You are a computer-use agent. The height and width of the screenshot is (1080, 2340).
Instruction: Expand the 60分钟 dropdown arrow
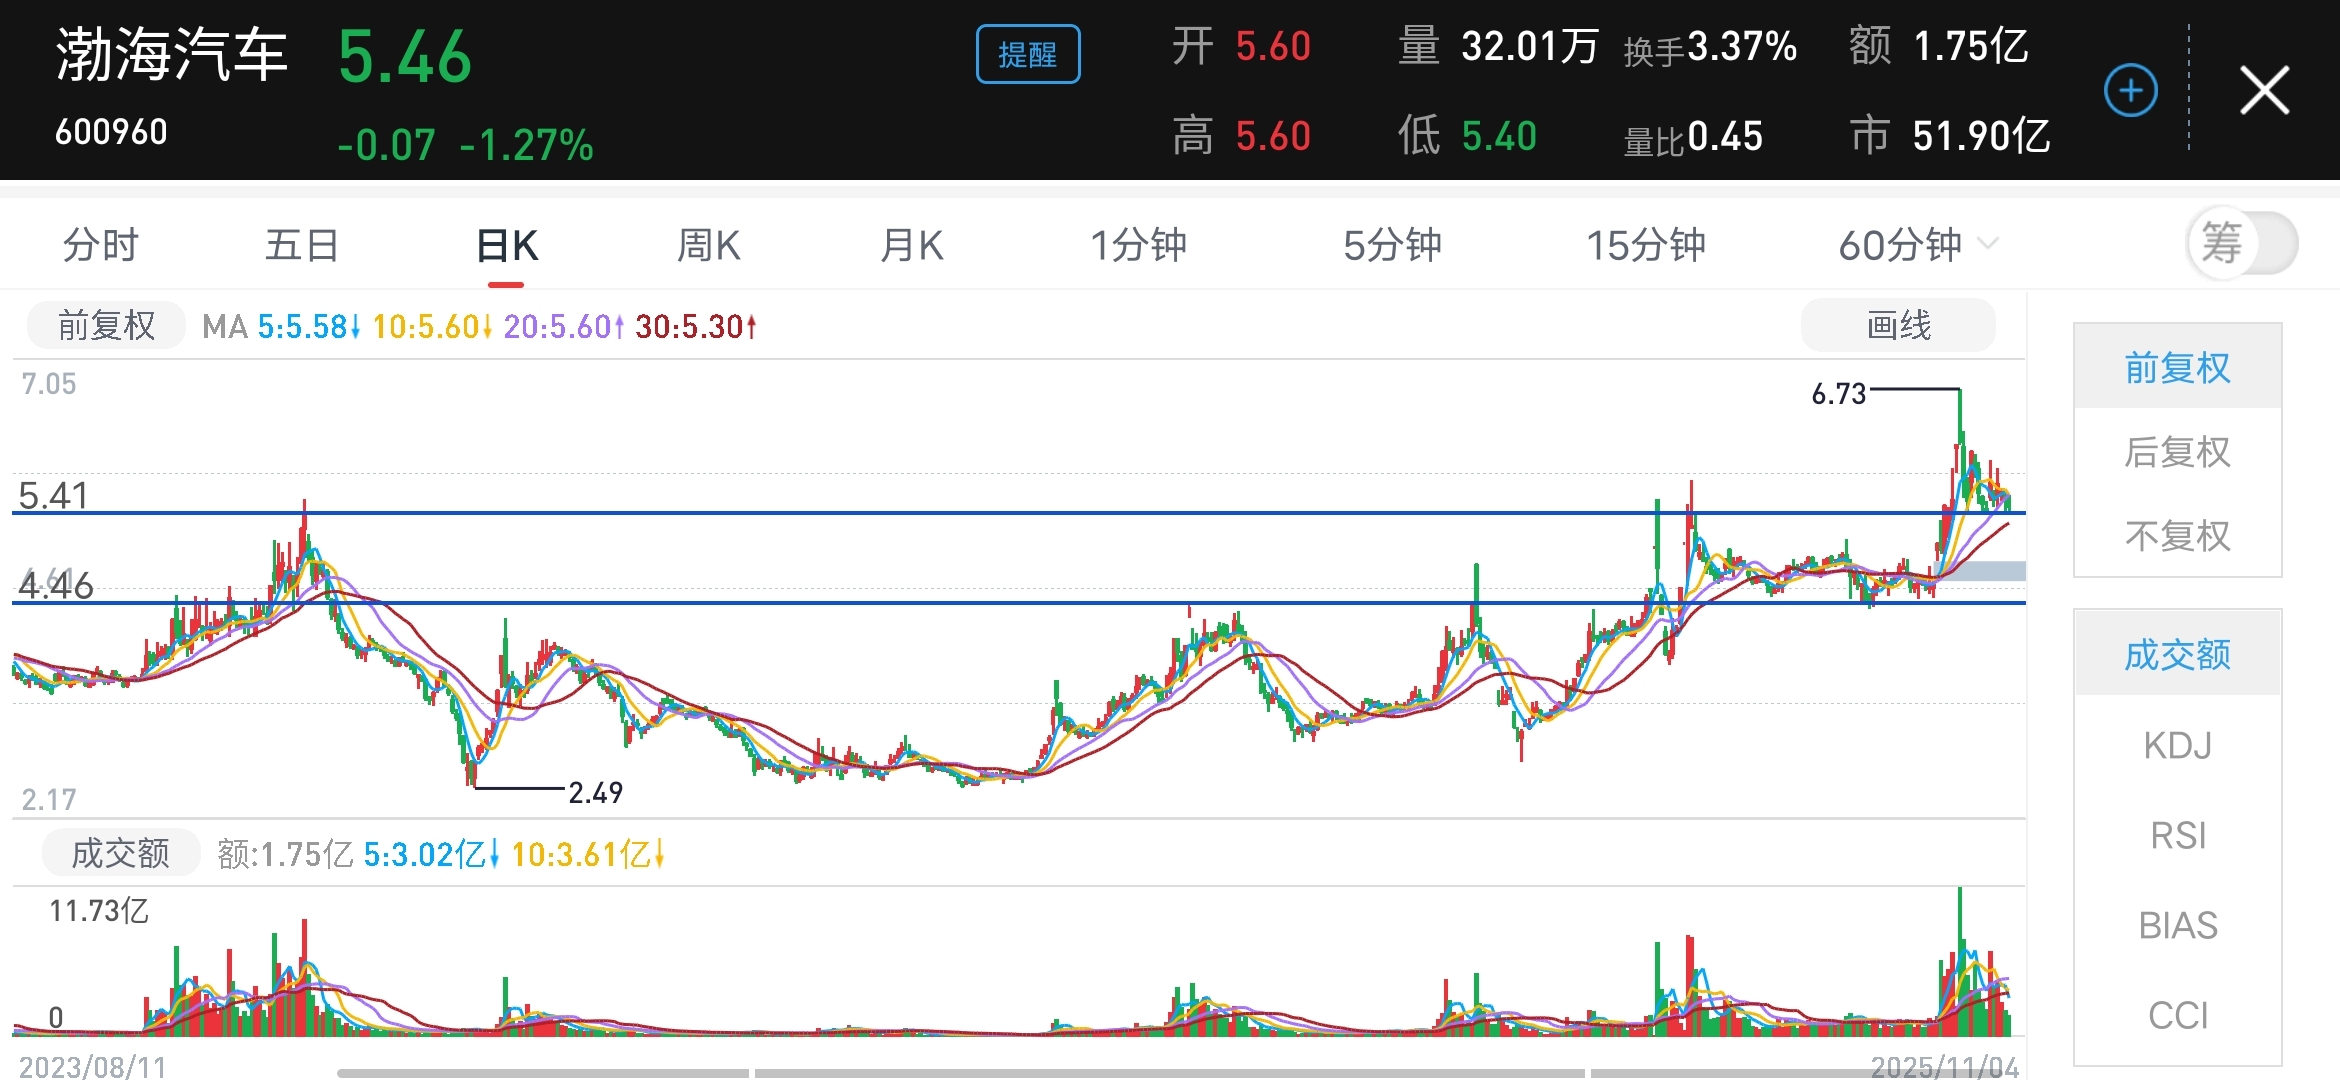(1989, 244)
